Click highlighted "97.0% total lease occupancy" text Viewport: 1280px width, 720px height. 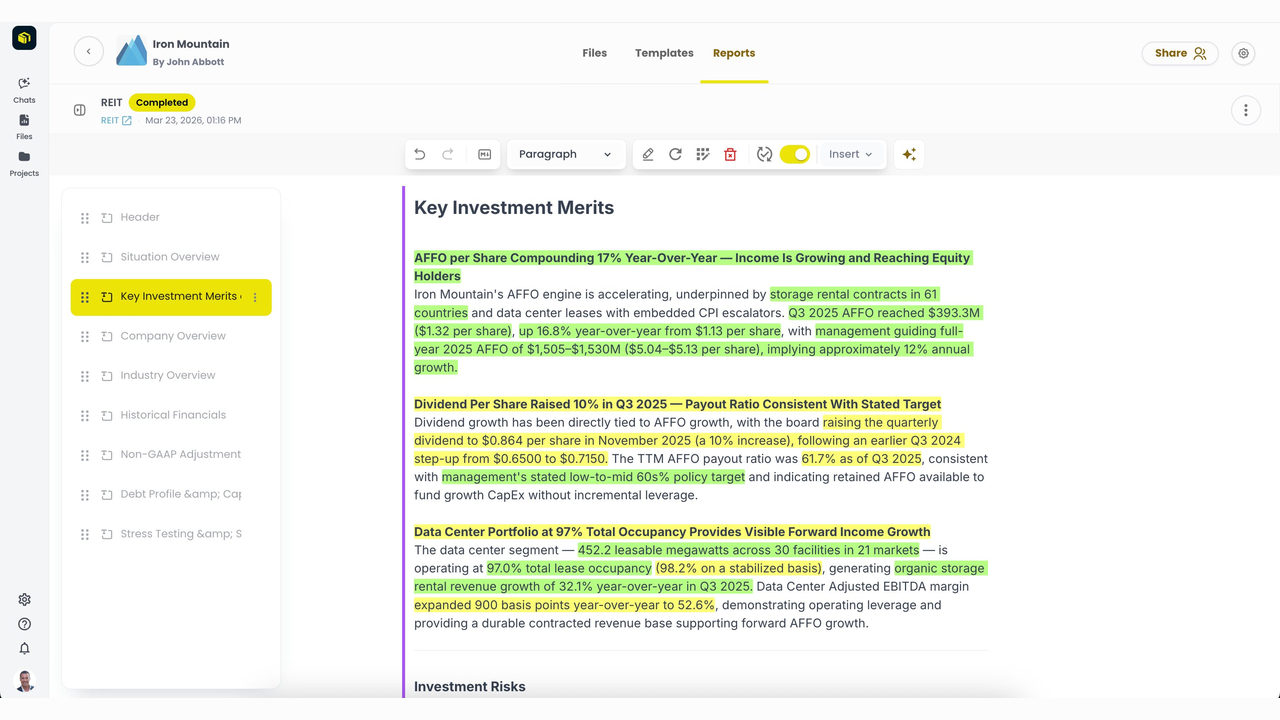point(569,568)
